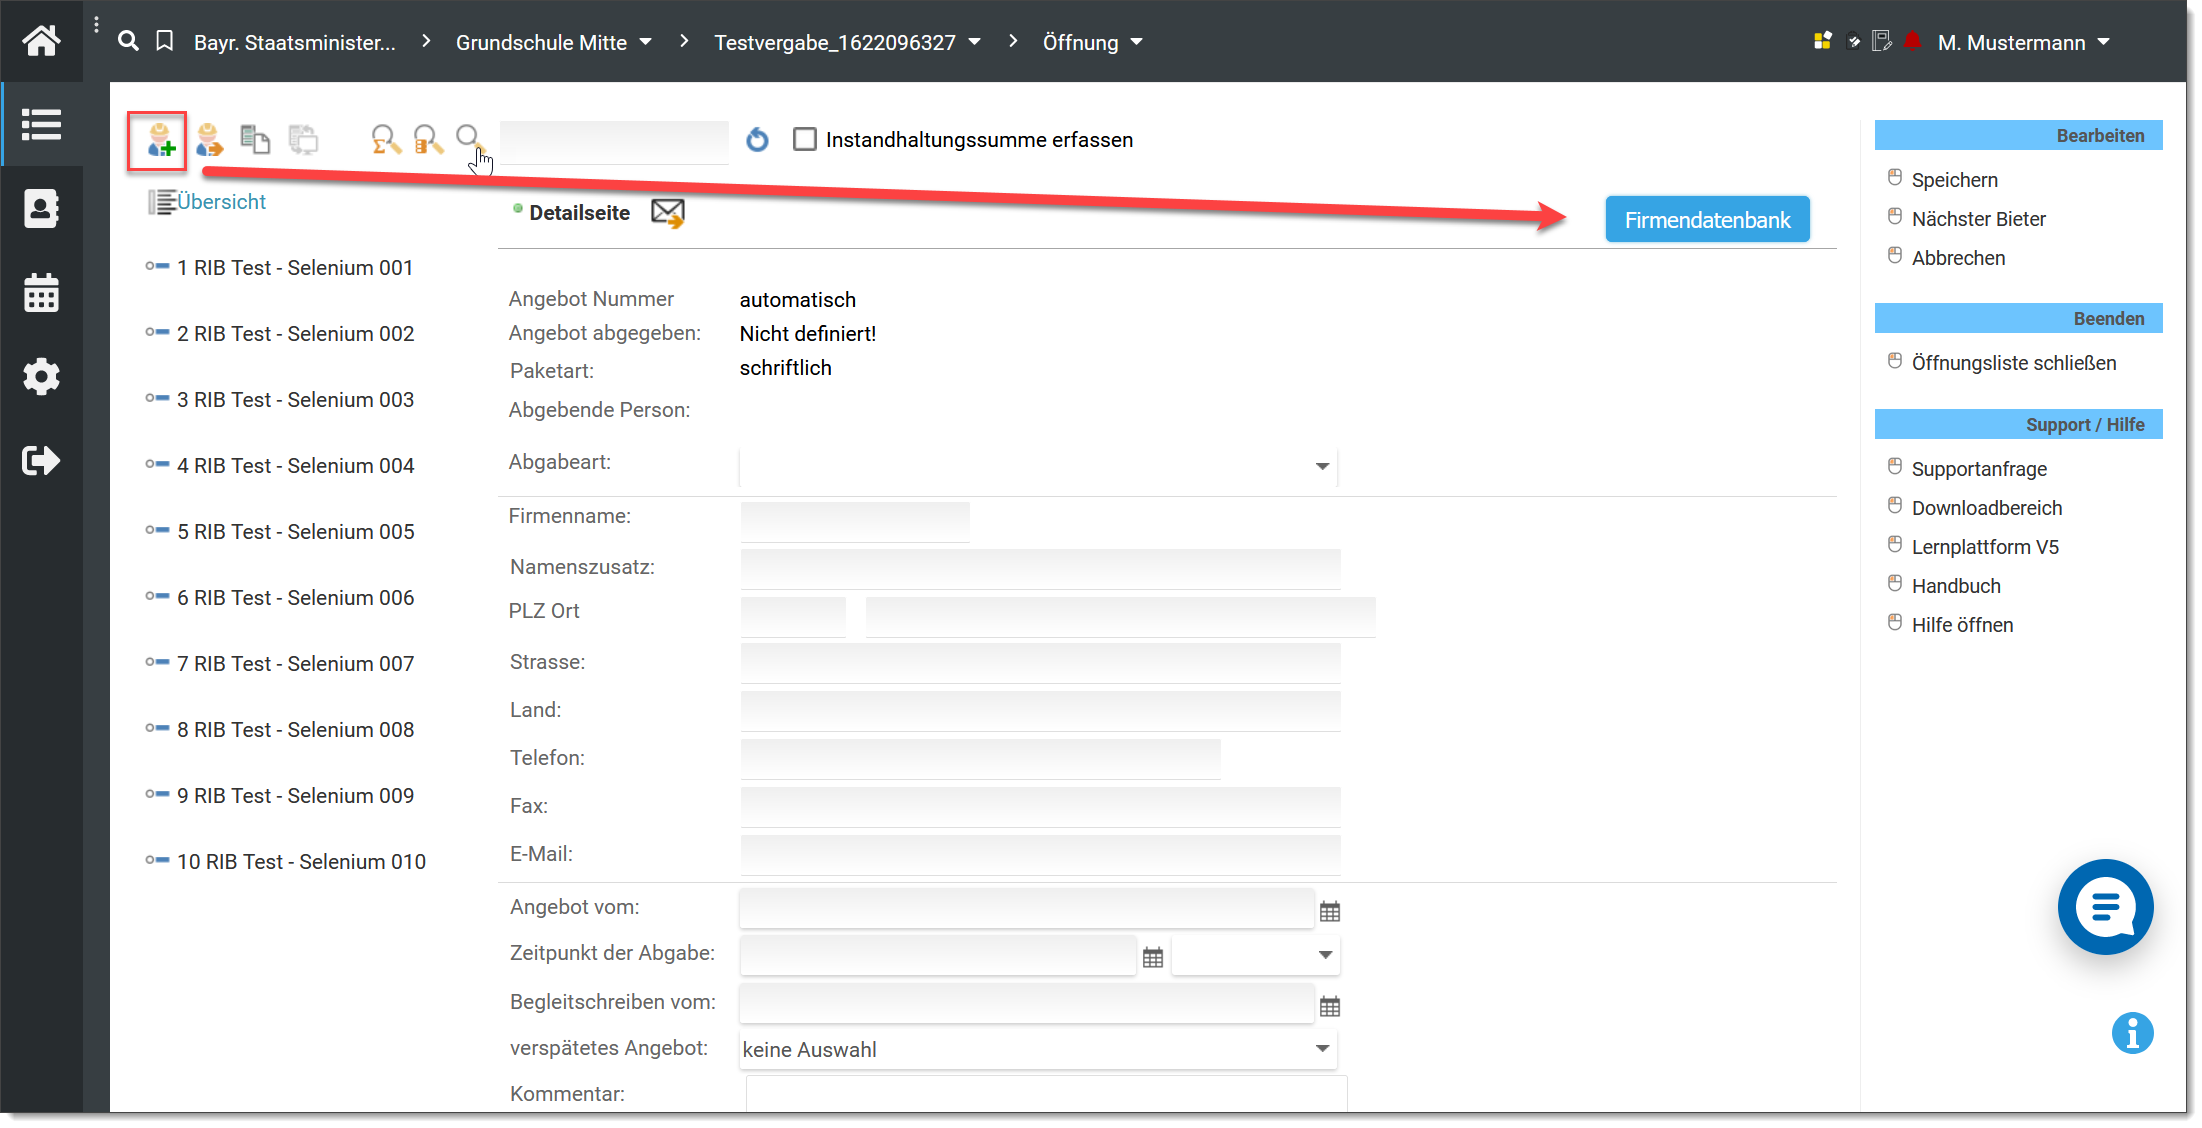The width and height of the screenshot is (2202, 1128).
Task: Click the plain magnifier search icon
Action: coord(468,137)
